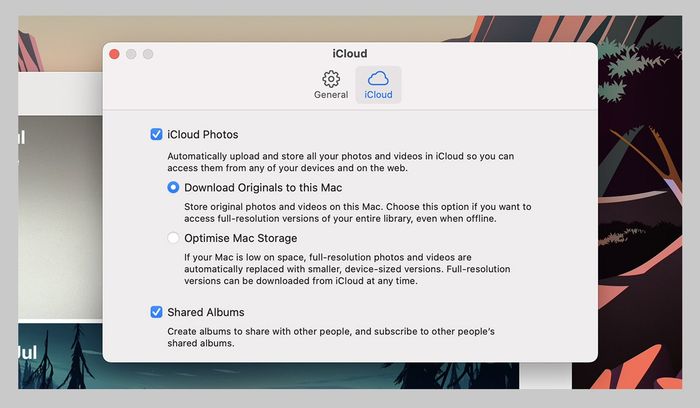Disable the iCloud Photos checkbox
Screen dimensions: 700x408
[x=156, y=134]
